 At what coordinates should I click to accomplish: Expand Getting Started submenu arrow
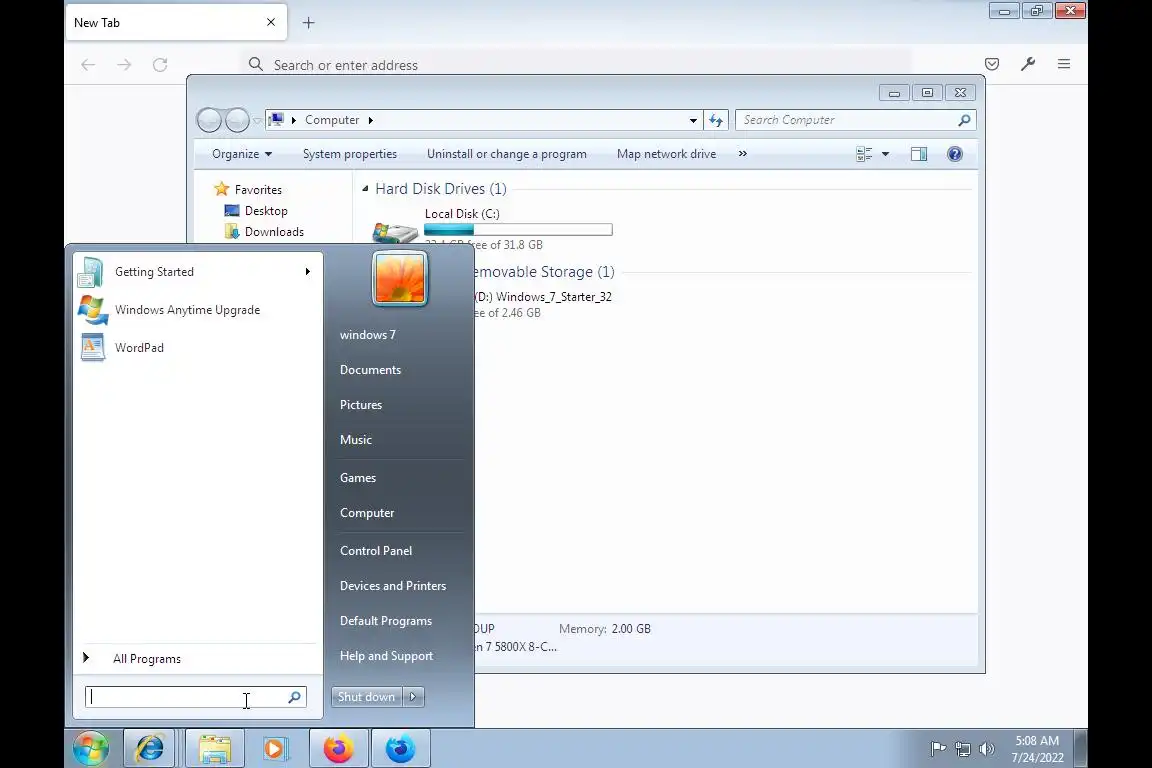[x=308, y=272]
